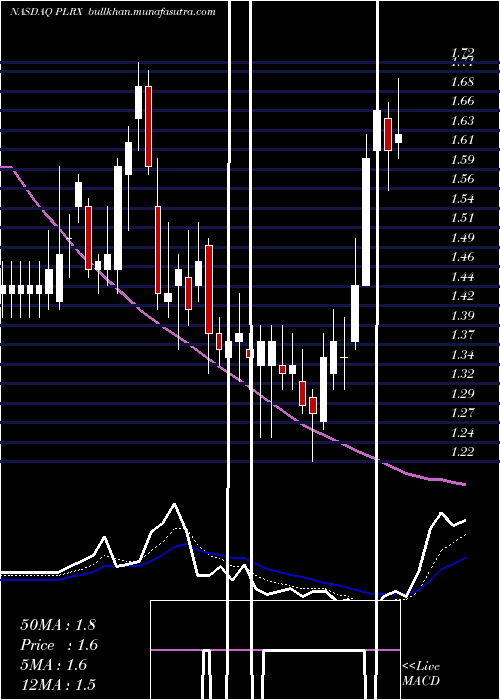Click the 50MA : 1.8 readout
The width and height of the screenshot is (500, 700).
58,625
